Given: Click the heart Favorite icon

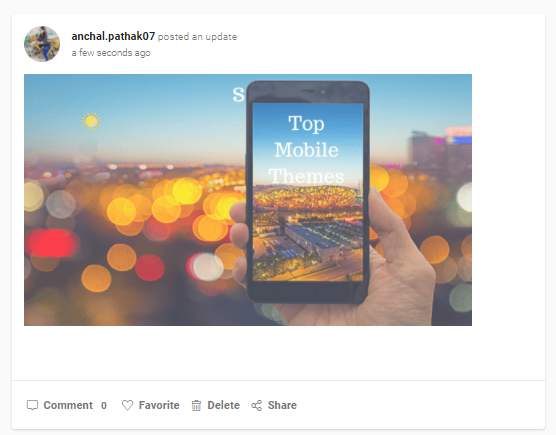Looking at the screenshot, I should 127,405.
